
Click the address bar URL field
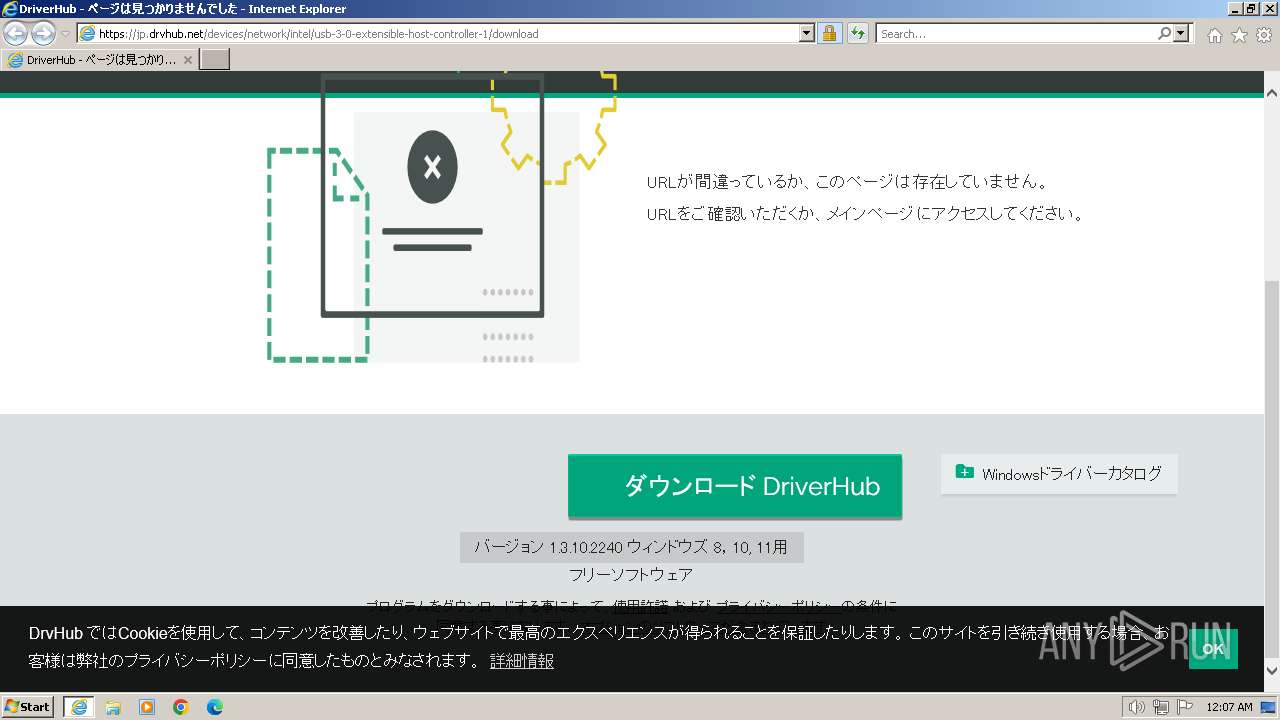(438, 33)
